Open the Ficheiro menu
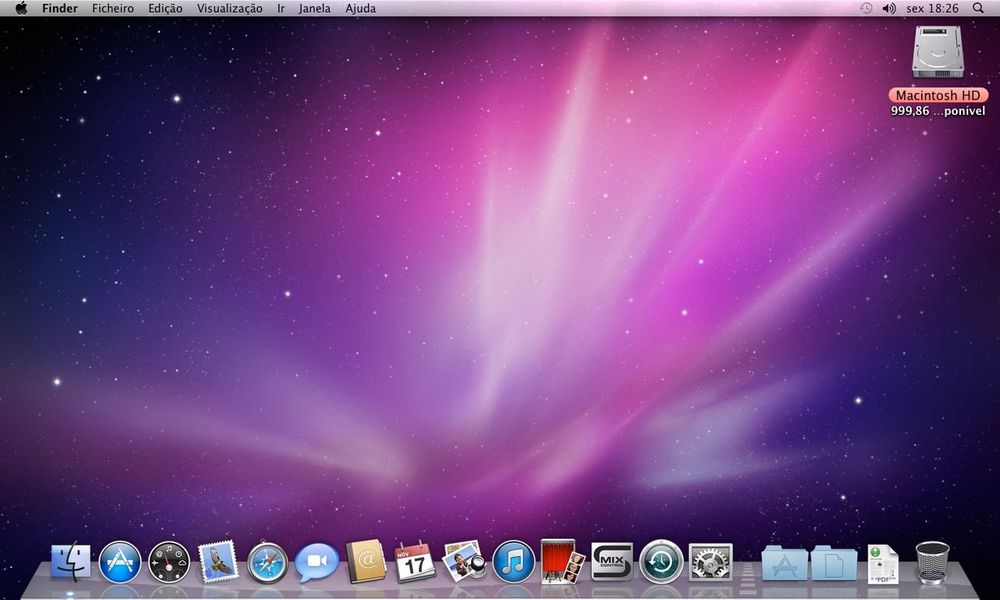 pos(113,8)
